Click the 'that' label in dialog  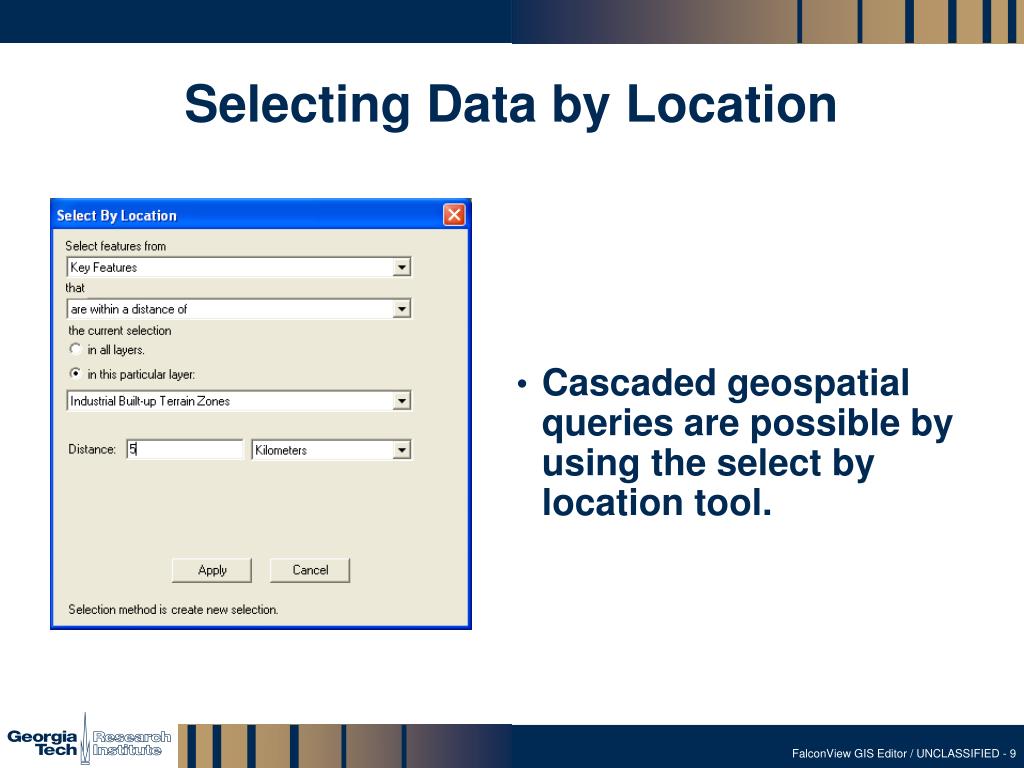pyautogui.click(x=75, y=288)
